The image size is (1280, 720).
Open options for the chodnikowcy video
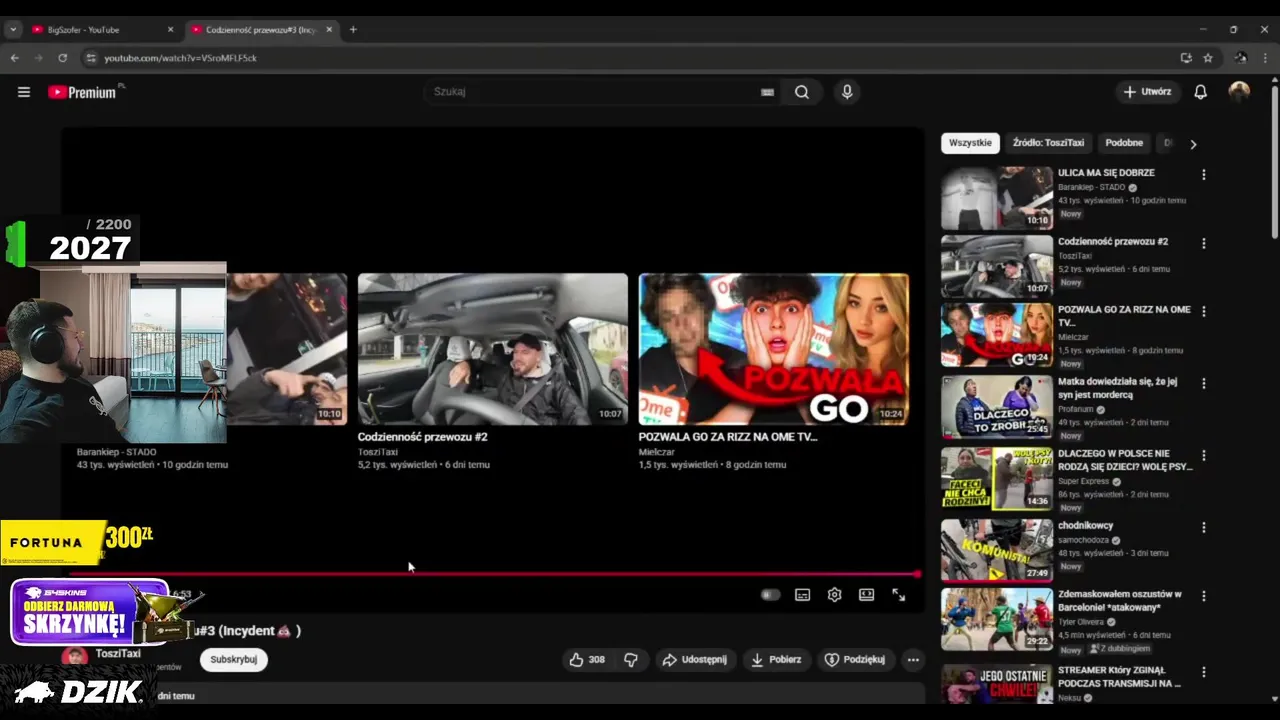(x=1203, y=527)
